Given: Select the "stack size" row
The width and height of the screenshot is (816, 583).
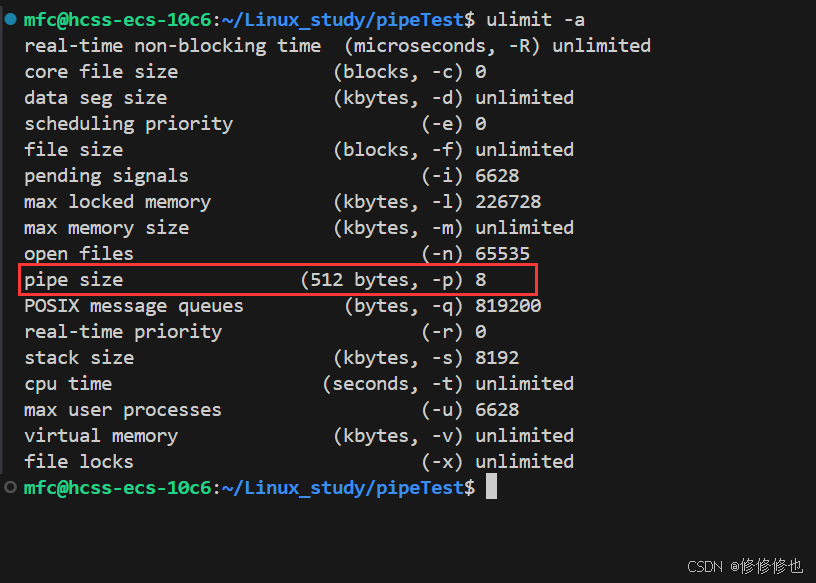Looking at the screenshot, I should (271, 358).
